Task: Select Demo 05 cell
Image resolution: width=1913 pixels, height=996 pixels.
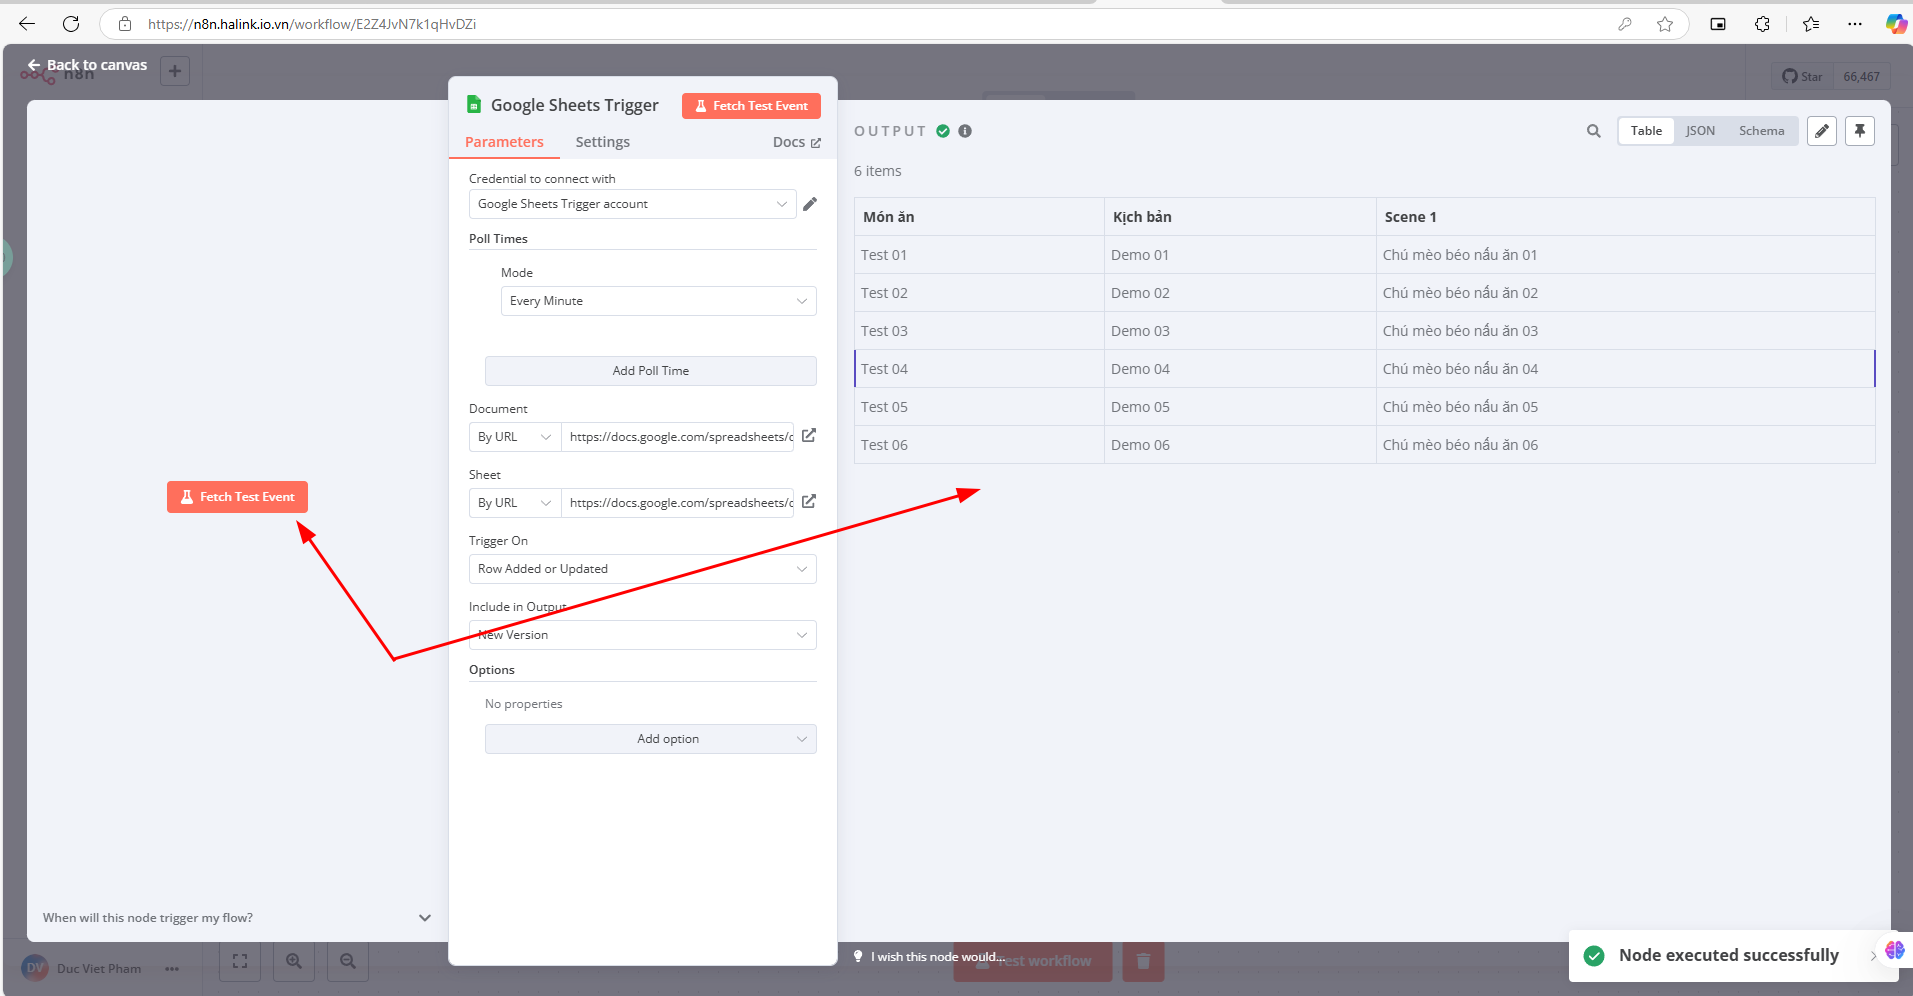Action: tap(1240, 407)
